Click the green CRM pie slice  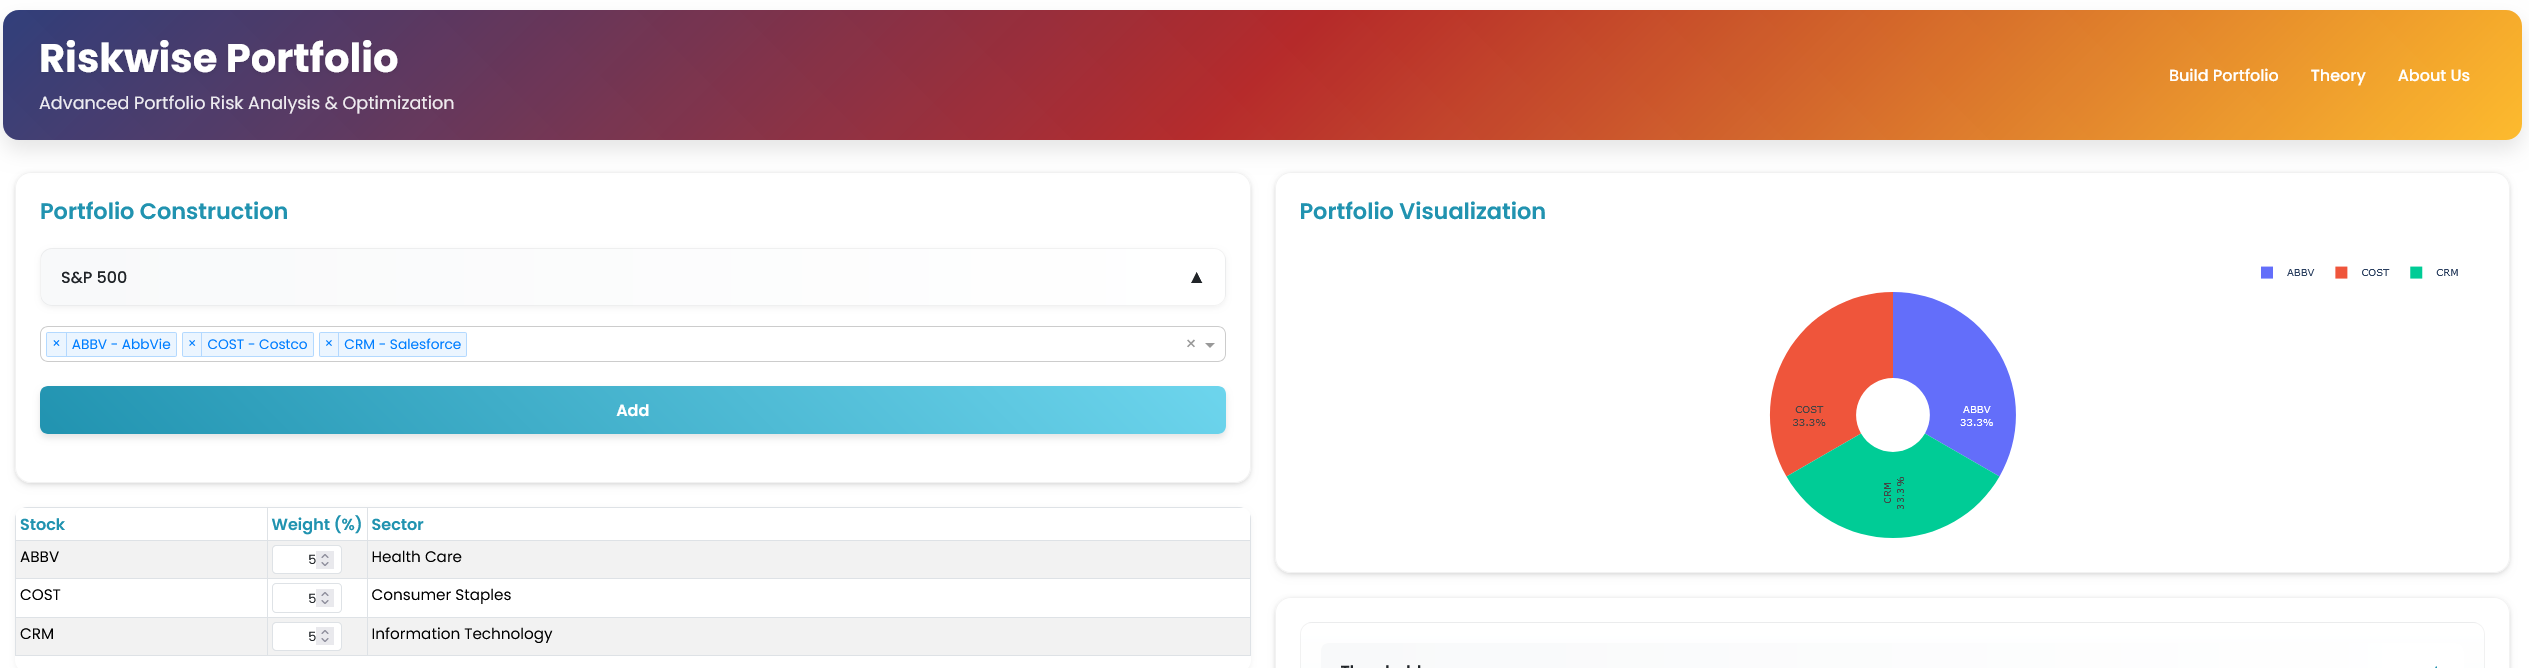(x=1893, y=495)
